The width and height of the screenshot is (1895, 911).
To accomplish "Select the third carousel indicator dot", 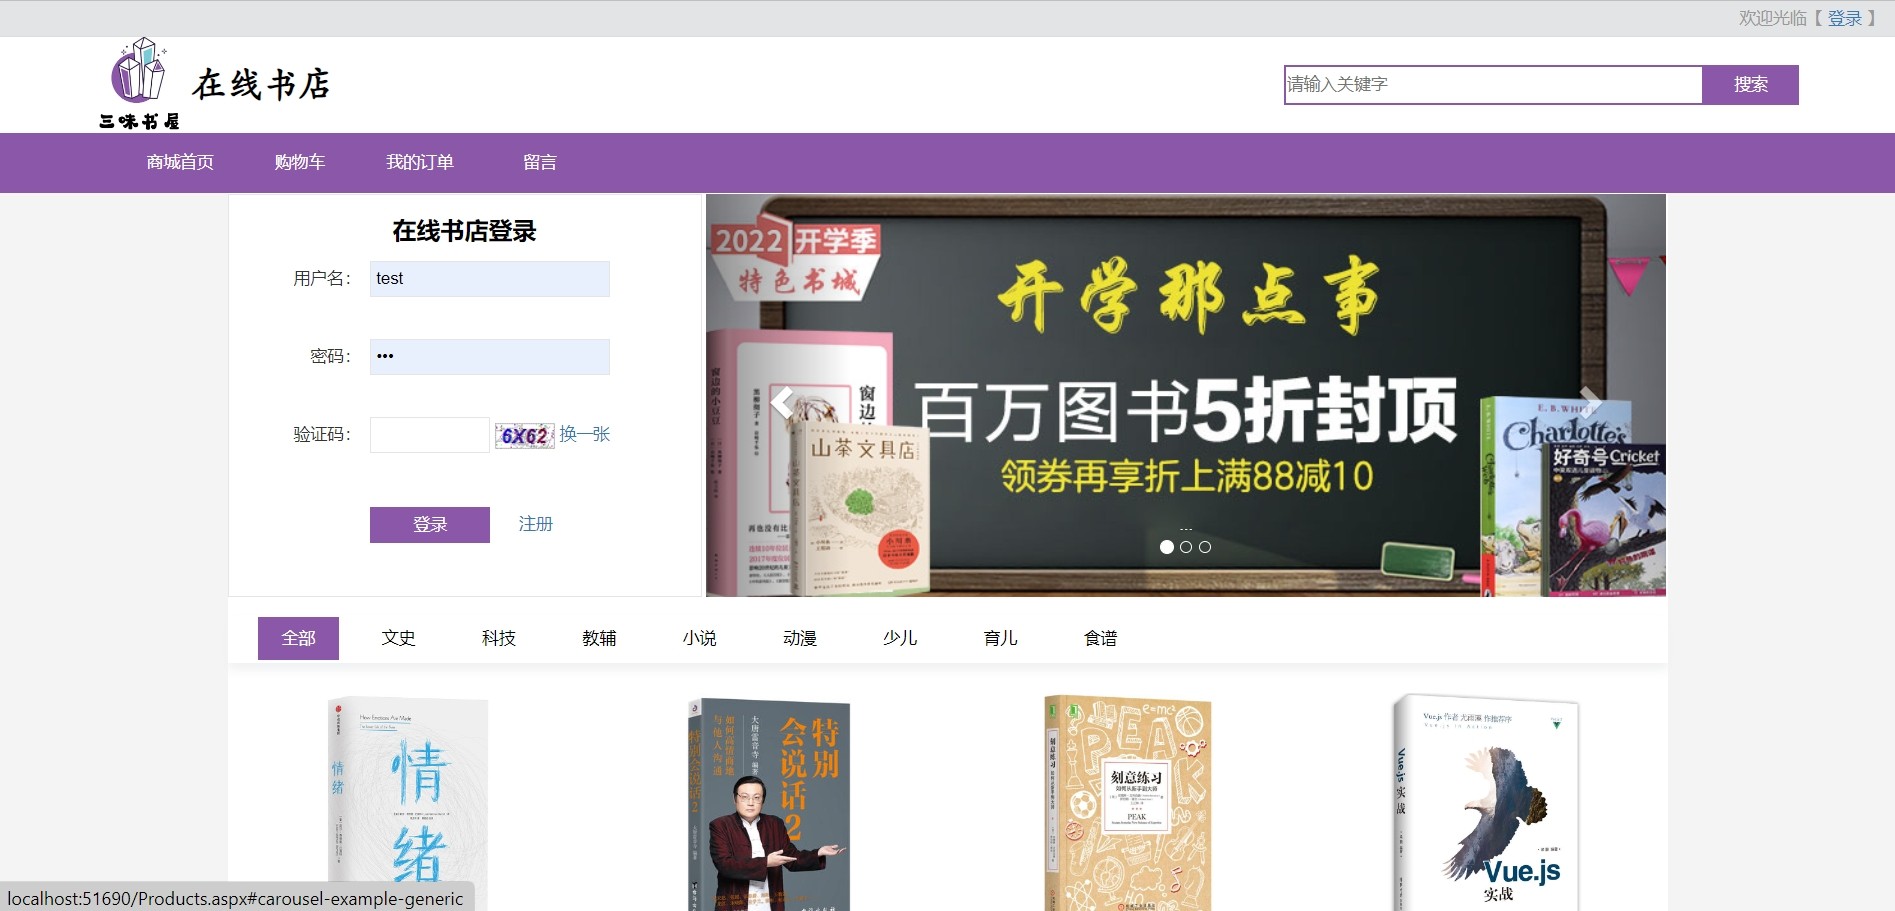I will point(1205,547).
